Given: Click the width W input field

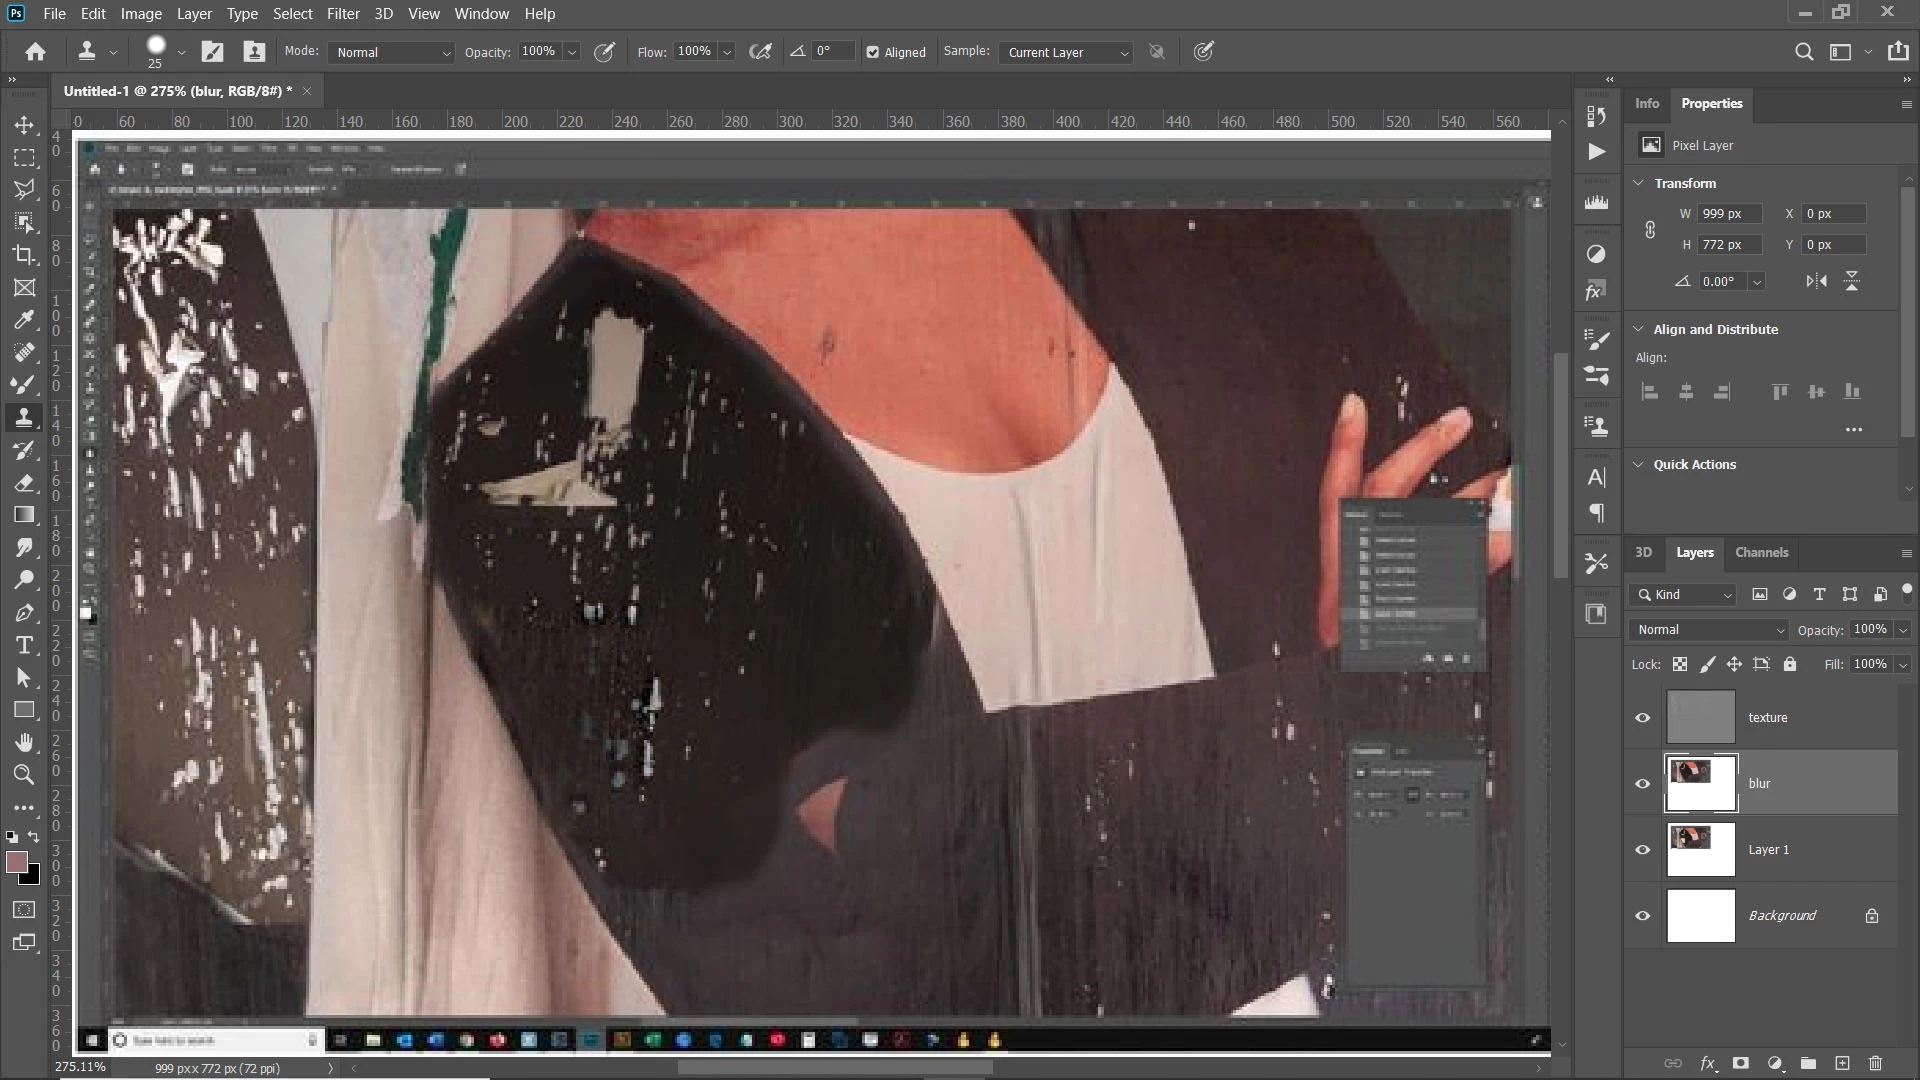Looking at the screenshot, I should pos(1729,214).
